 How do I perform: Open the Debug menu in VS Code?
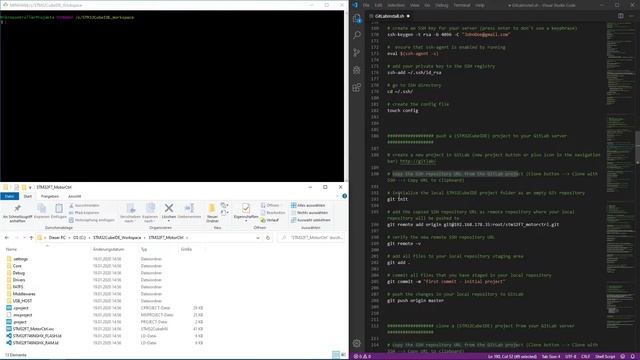coord(442,5)
